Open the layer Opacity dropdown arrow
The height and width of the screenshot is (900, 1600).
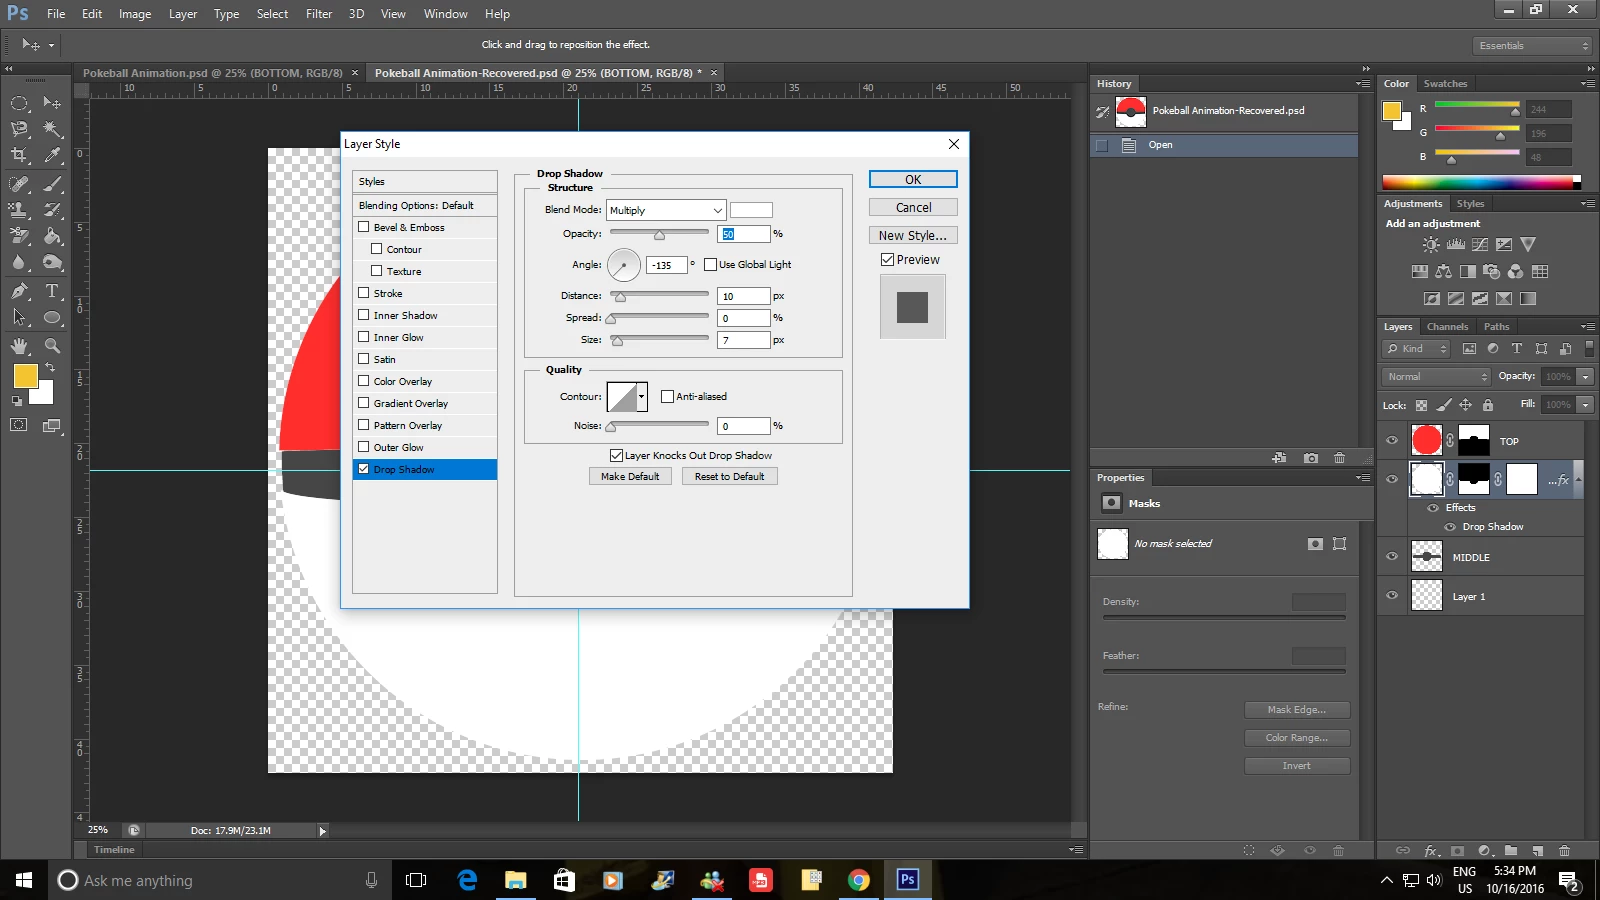tap(1585, 377)
